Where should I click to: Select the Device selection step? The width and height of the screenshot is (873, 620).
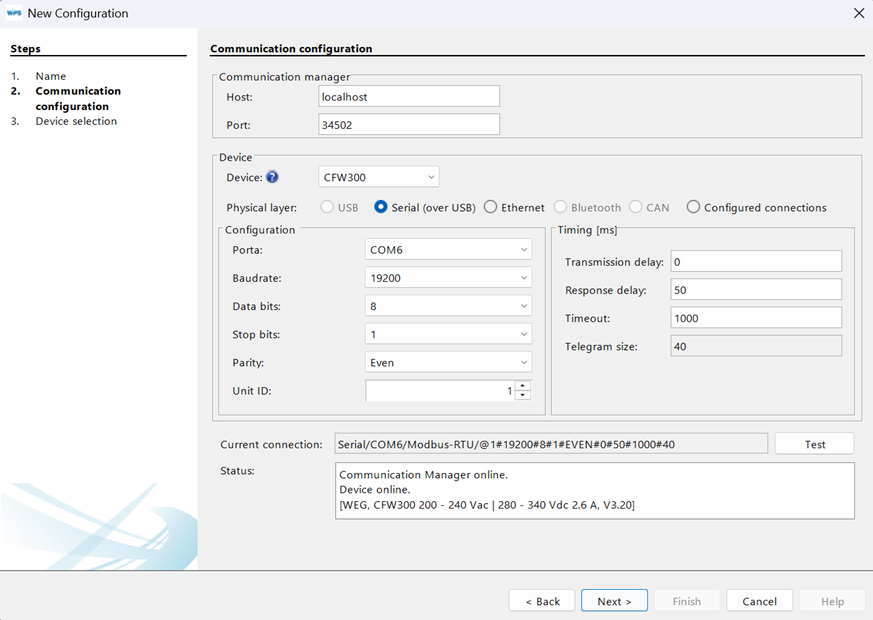click(75, 120)
